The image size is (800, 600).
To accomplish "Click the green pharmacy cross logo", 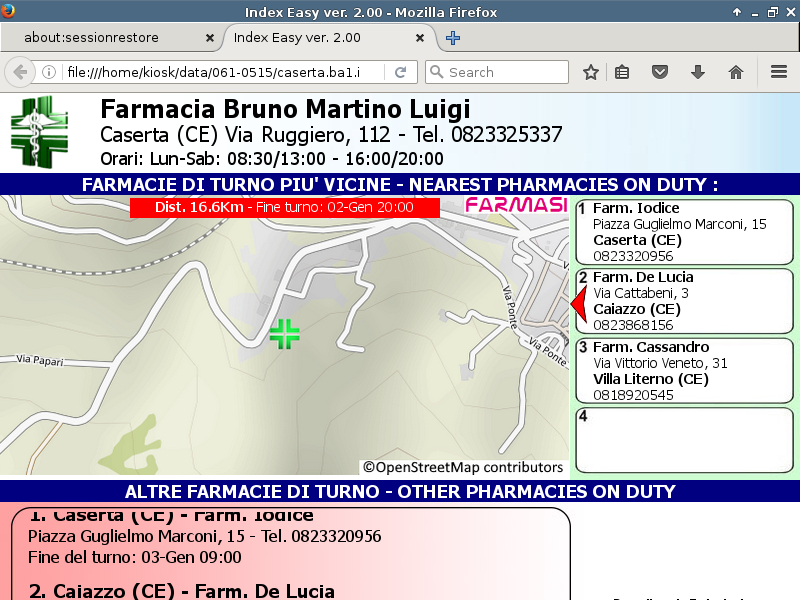I will point(39,132).
